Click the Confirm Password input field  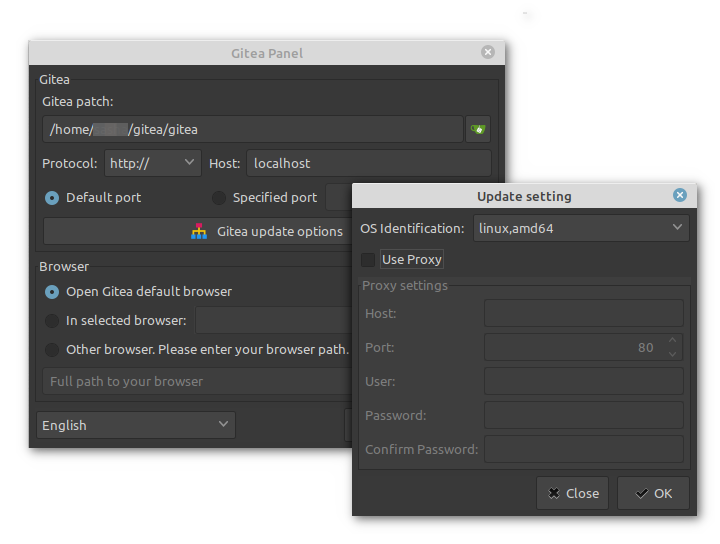tap(584, 449)
